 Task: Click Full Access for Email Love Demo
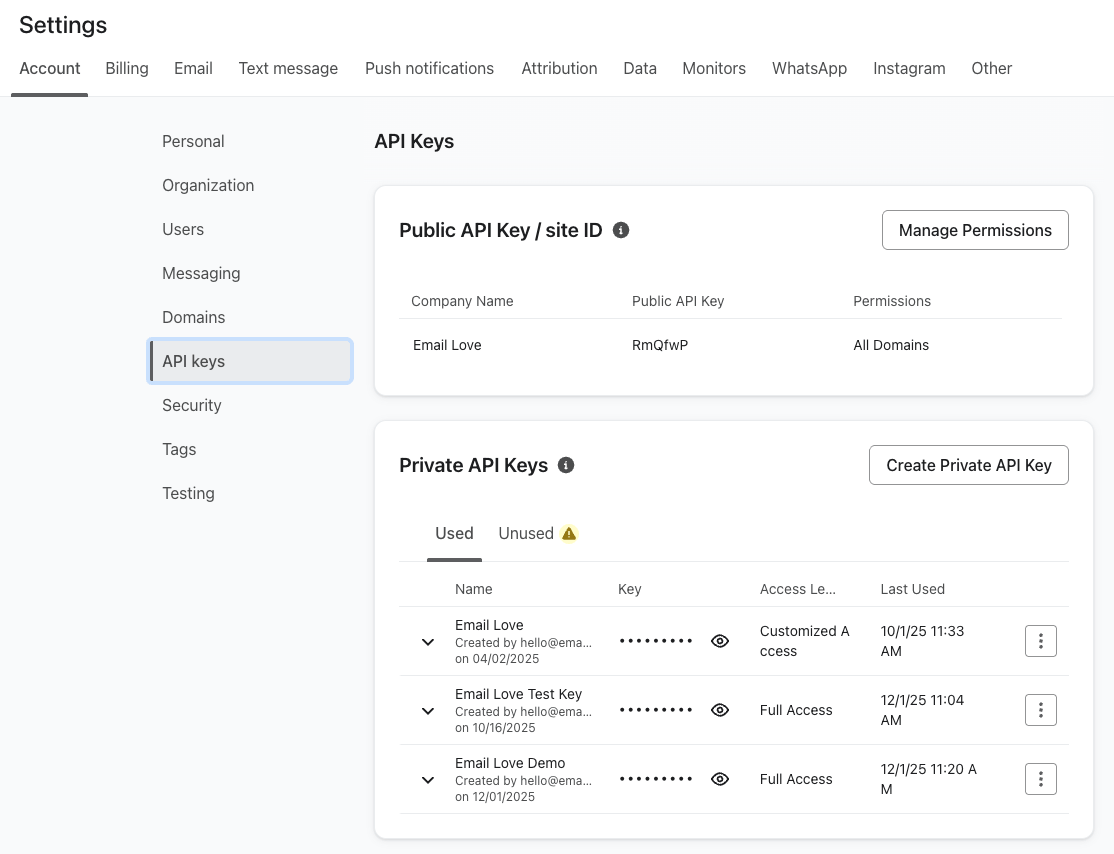click(796, 779)
